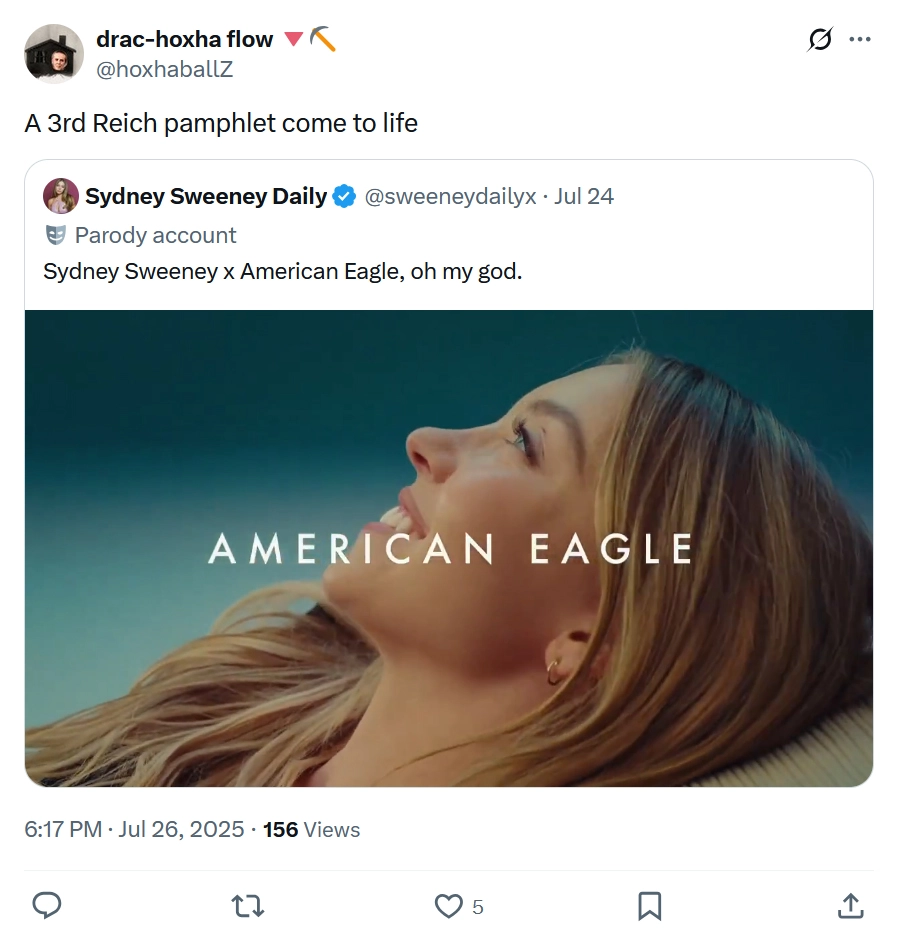Open the American Eagle video thumbnail
The image size is (898, 941).
click(449, 549)
